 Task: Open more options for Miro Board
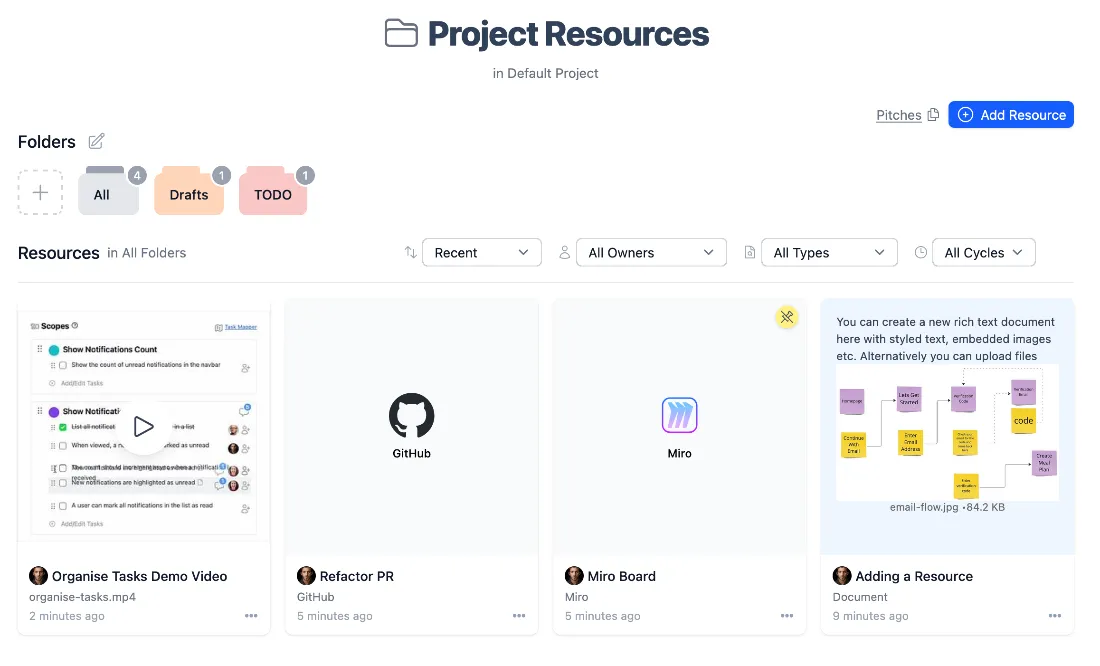(787, 615)
